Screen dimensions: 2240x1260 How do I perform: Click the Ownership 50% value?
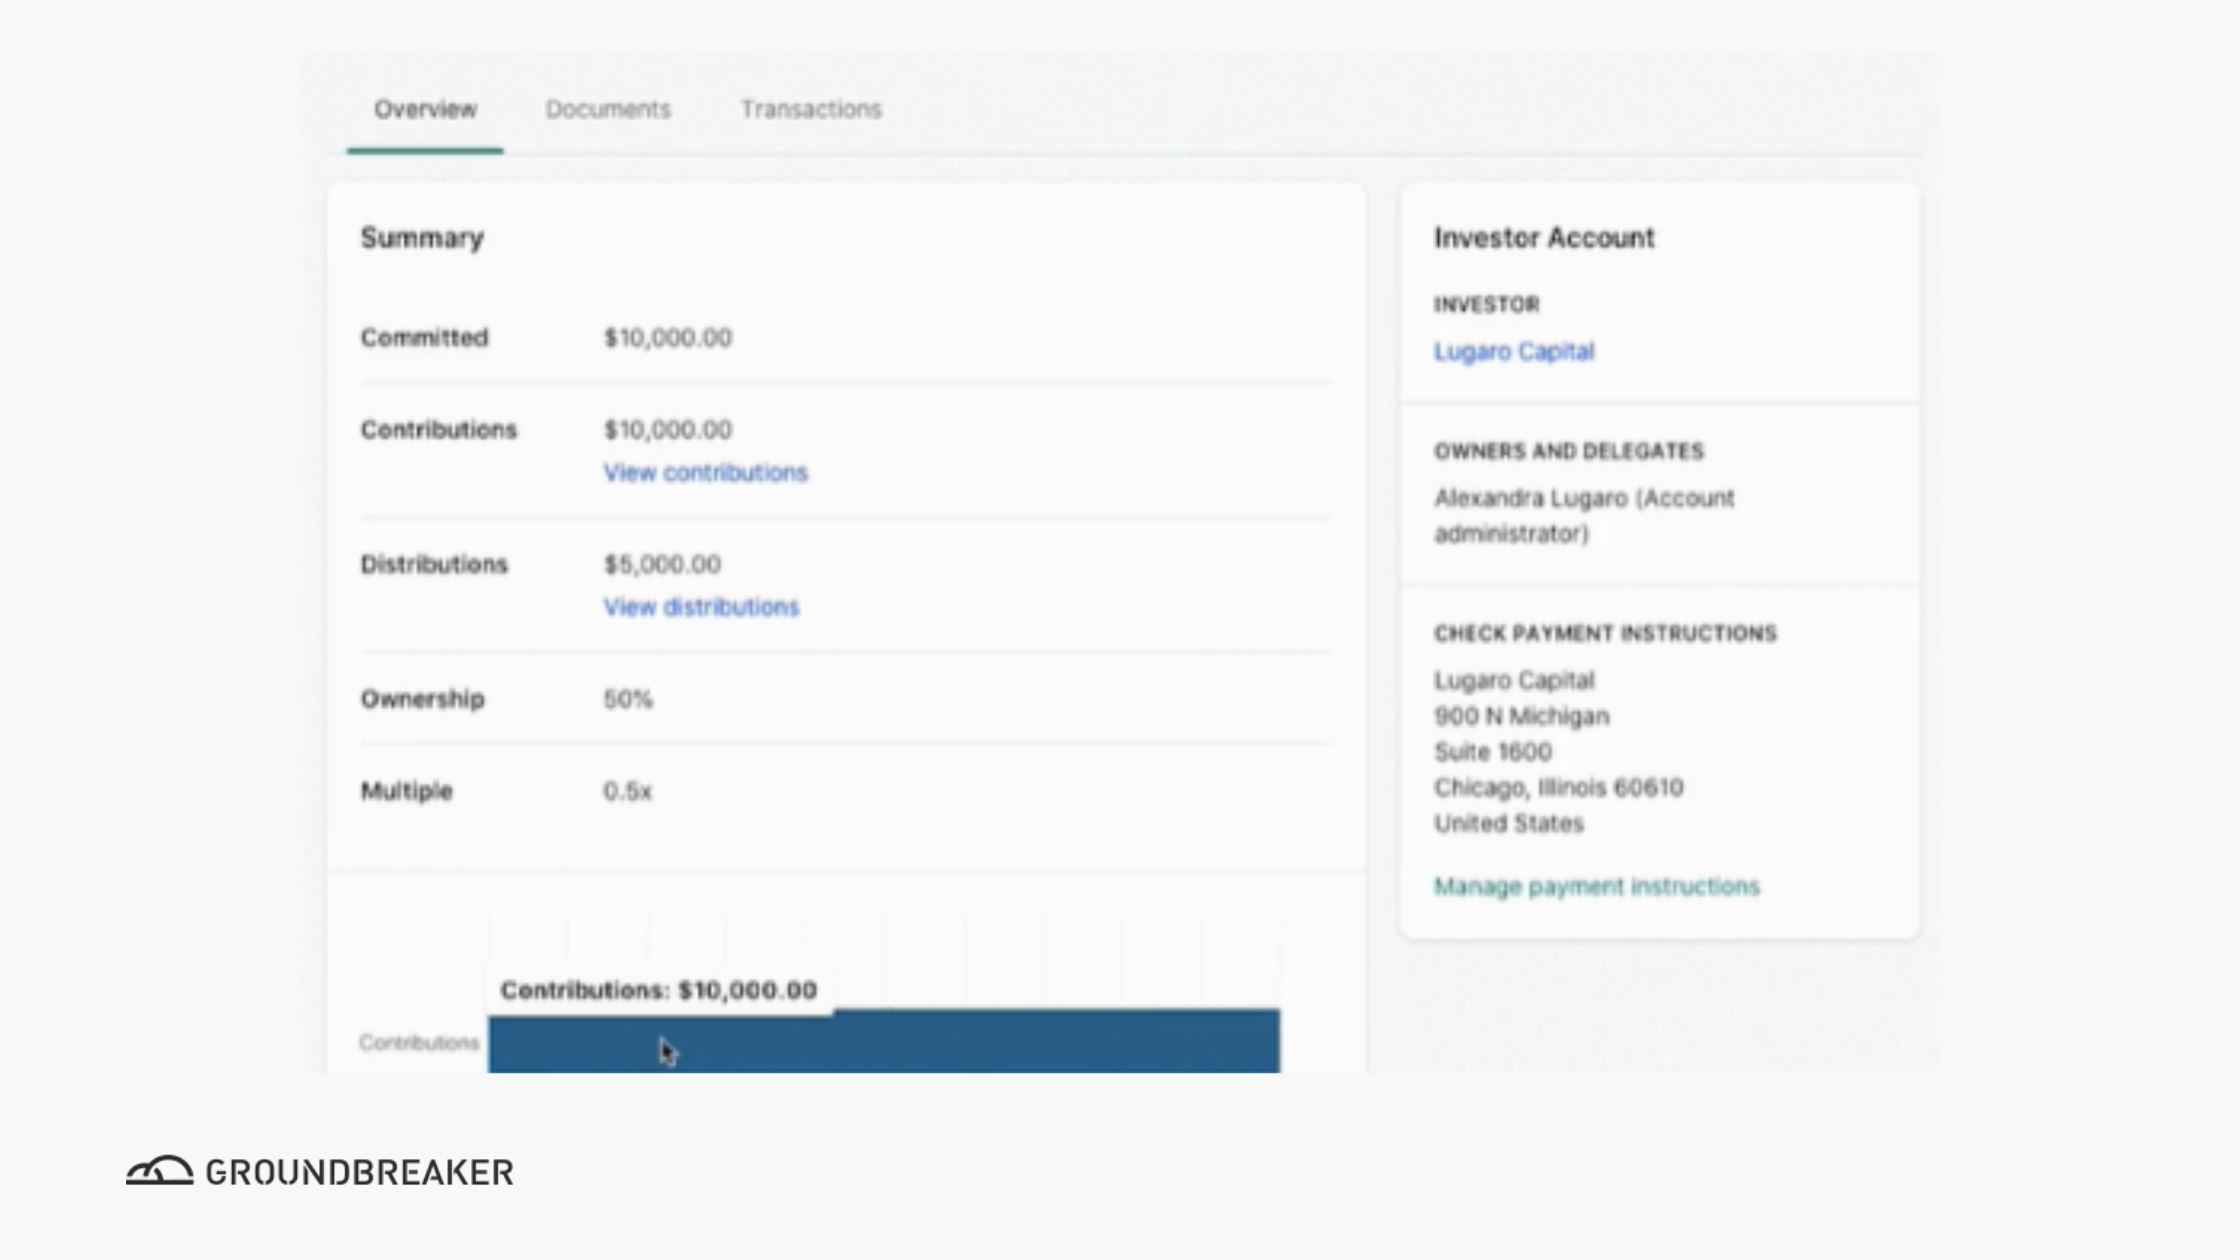pyautogui.click(x=628, y=699)
